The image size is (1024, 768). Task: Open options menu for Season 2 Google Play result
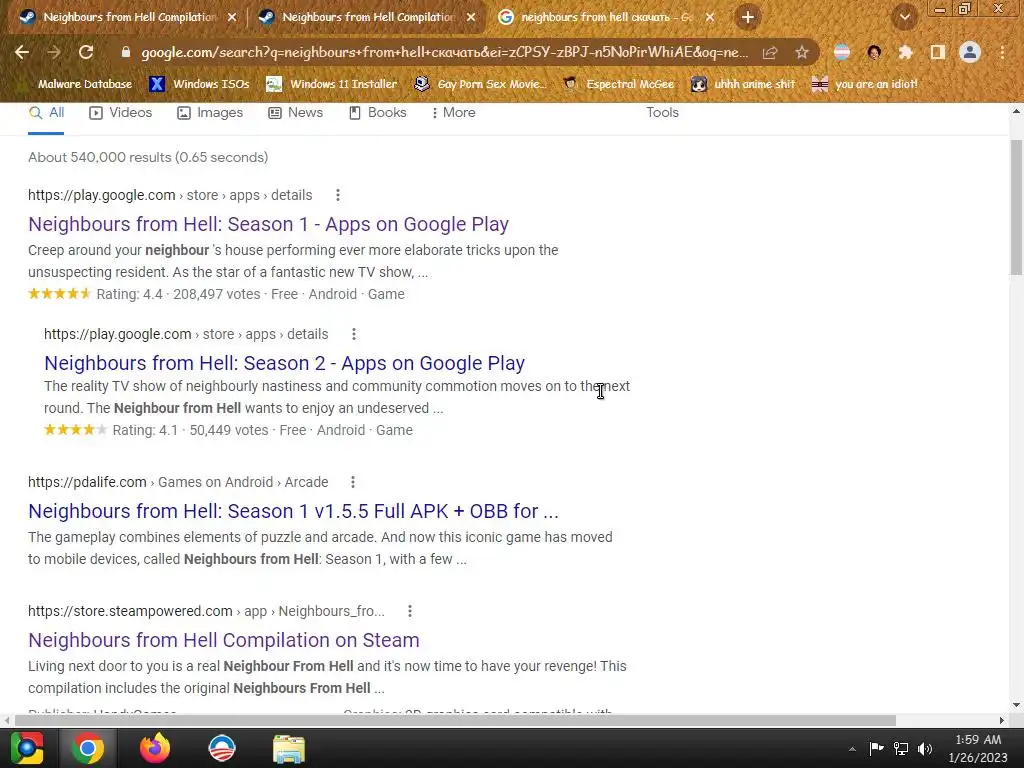pyautogui.click(x=354, y=334)
